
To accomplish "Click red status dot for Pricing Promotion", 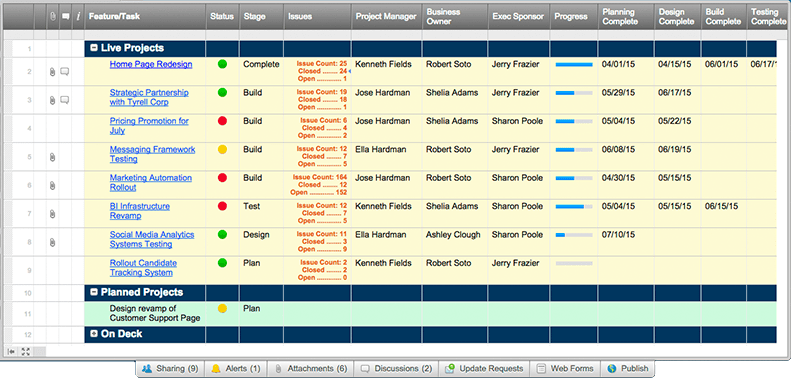I will coord(222,121).
